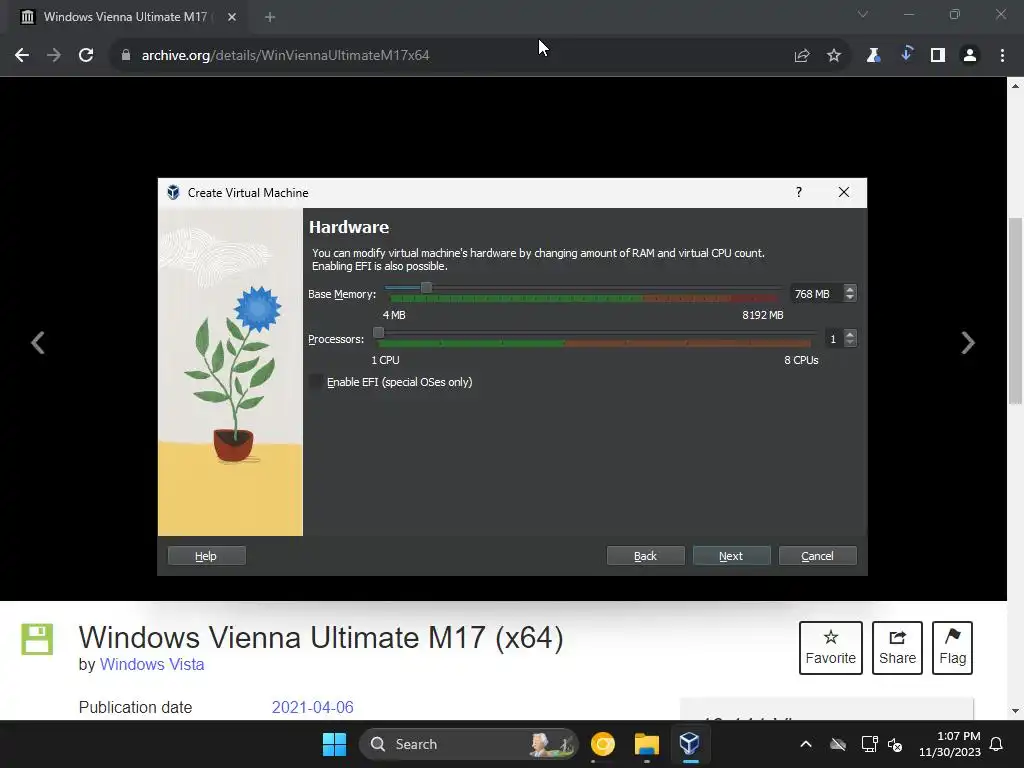The height and width of the screenshot is (768, 1024).
Task: Click the scrollbar down arrow
Action: 1016,711
